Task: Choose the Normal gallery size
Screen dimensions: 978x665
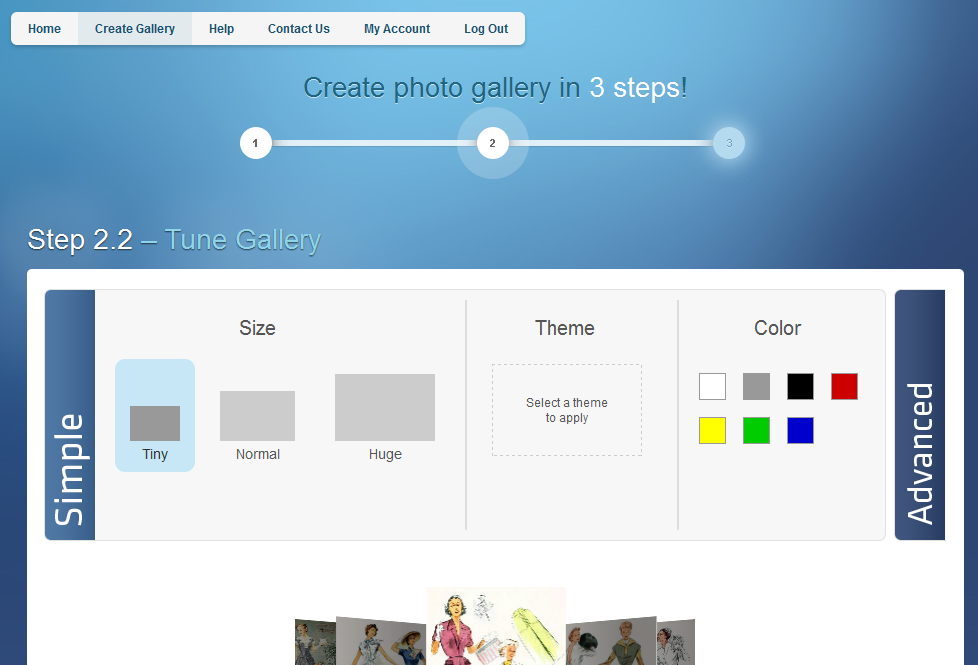Action: coord(258,426)
